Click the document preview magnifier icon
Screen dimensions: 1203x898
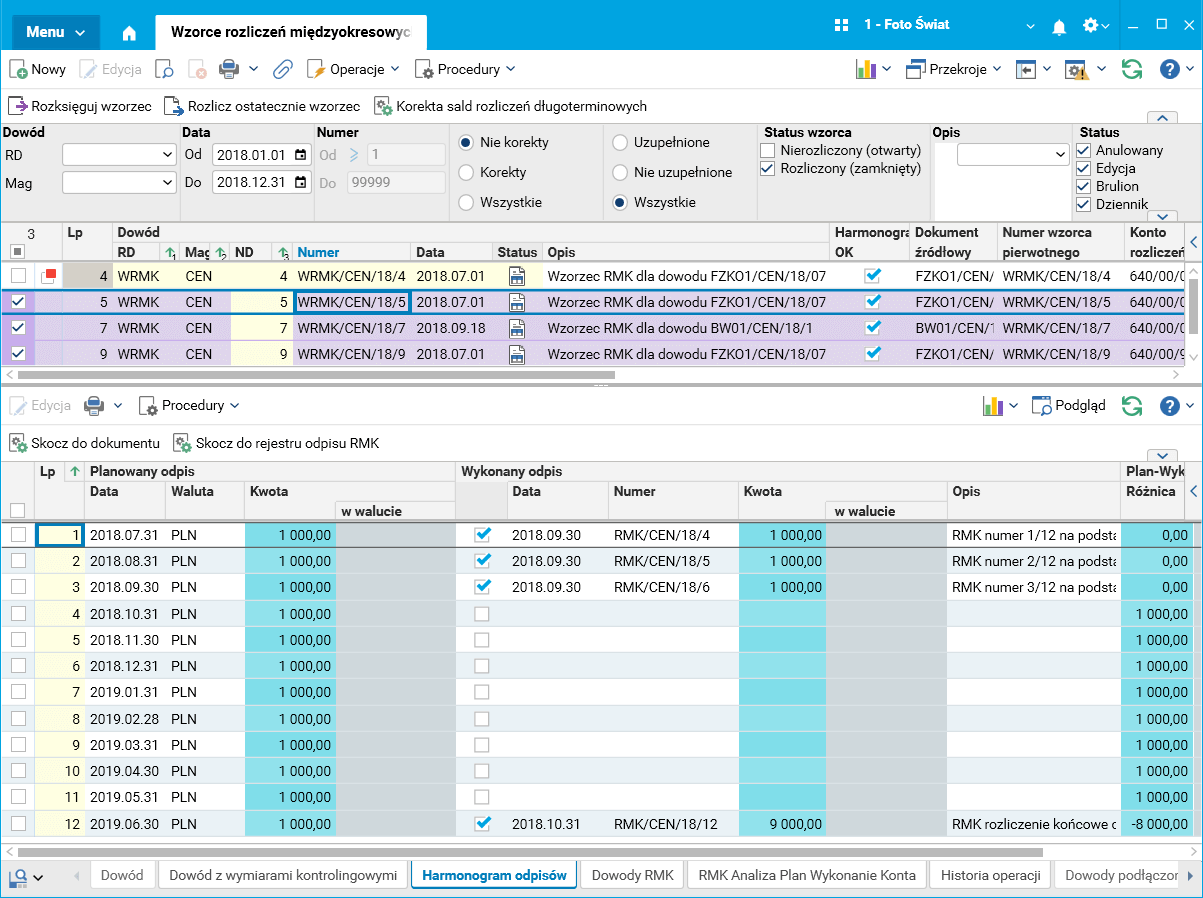(164, 69)
